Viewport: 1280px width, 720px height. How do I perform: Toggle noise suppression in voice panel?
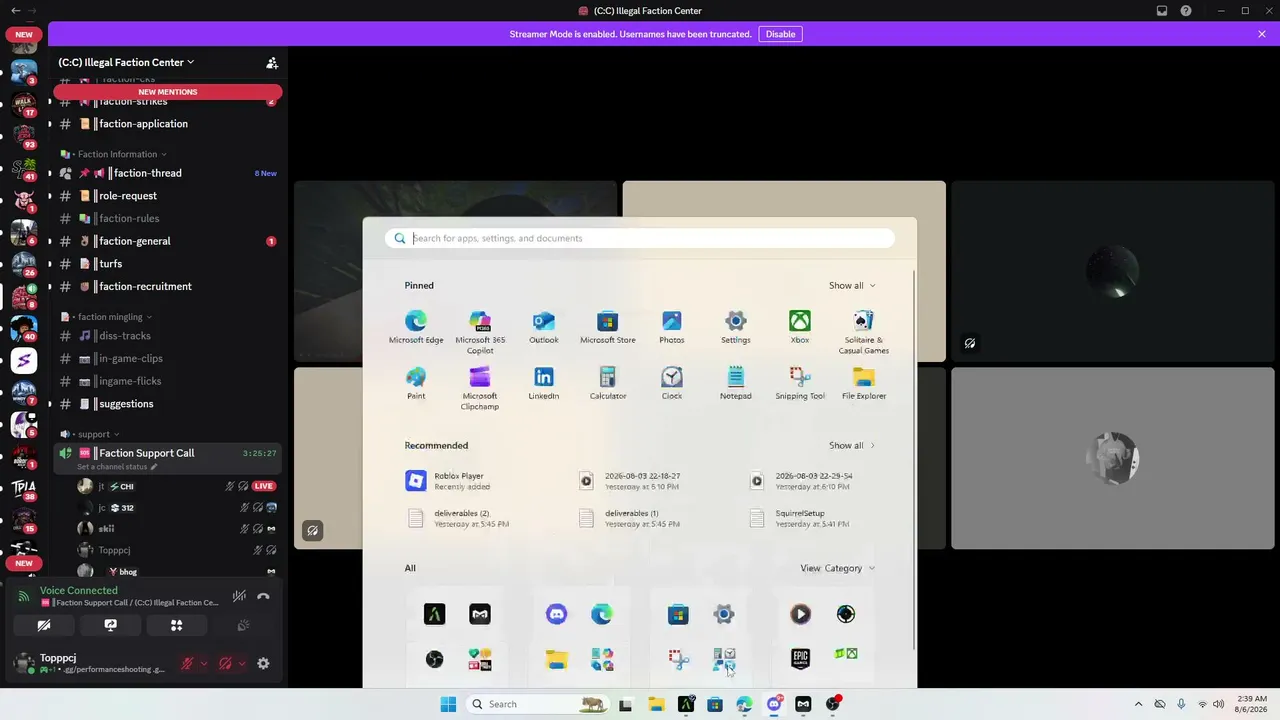(239, 596)
